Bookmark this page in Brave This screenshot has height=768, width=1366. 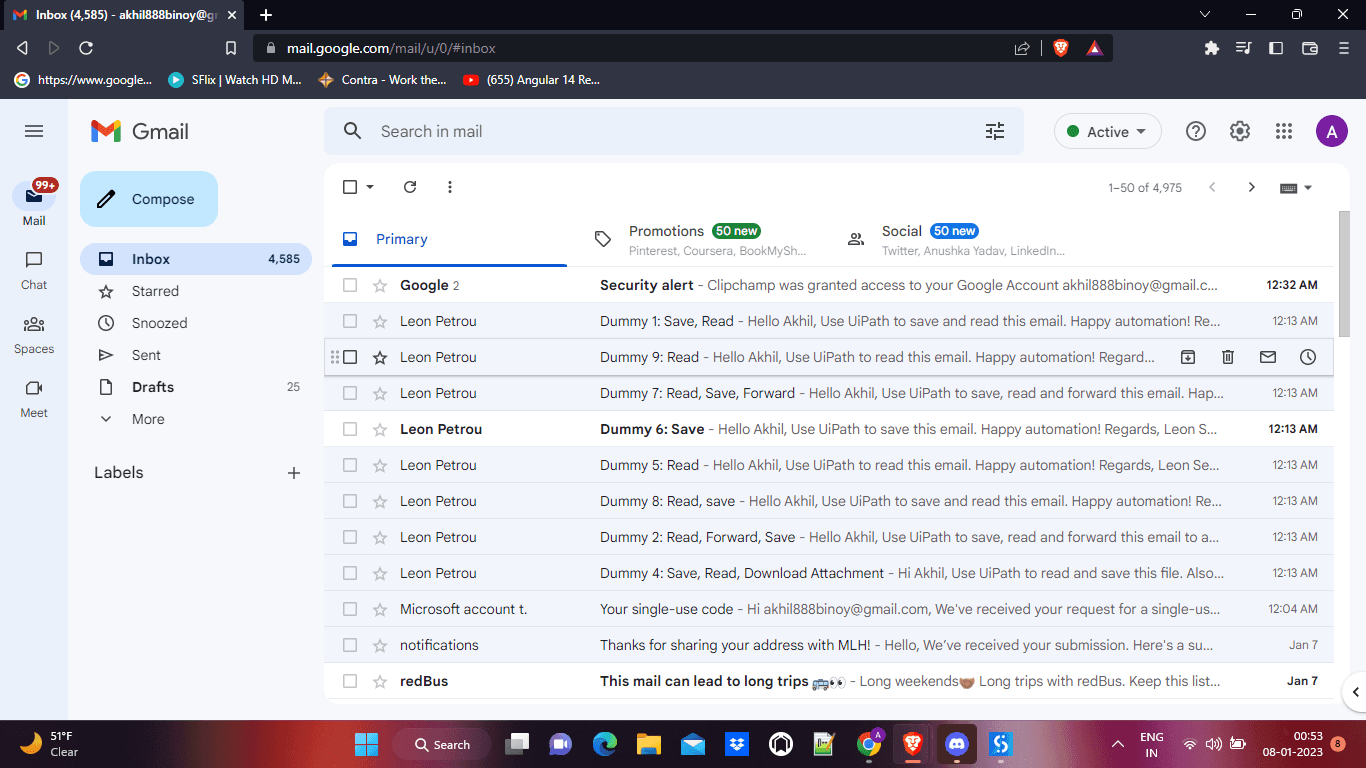point(231,47)
